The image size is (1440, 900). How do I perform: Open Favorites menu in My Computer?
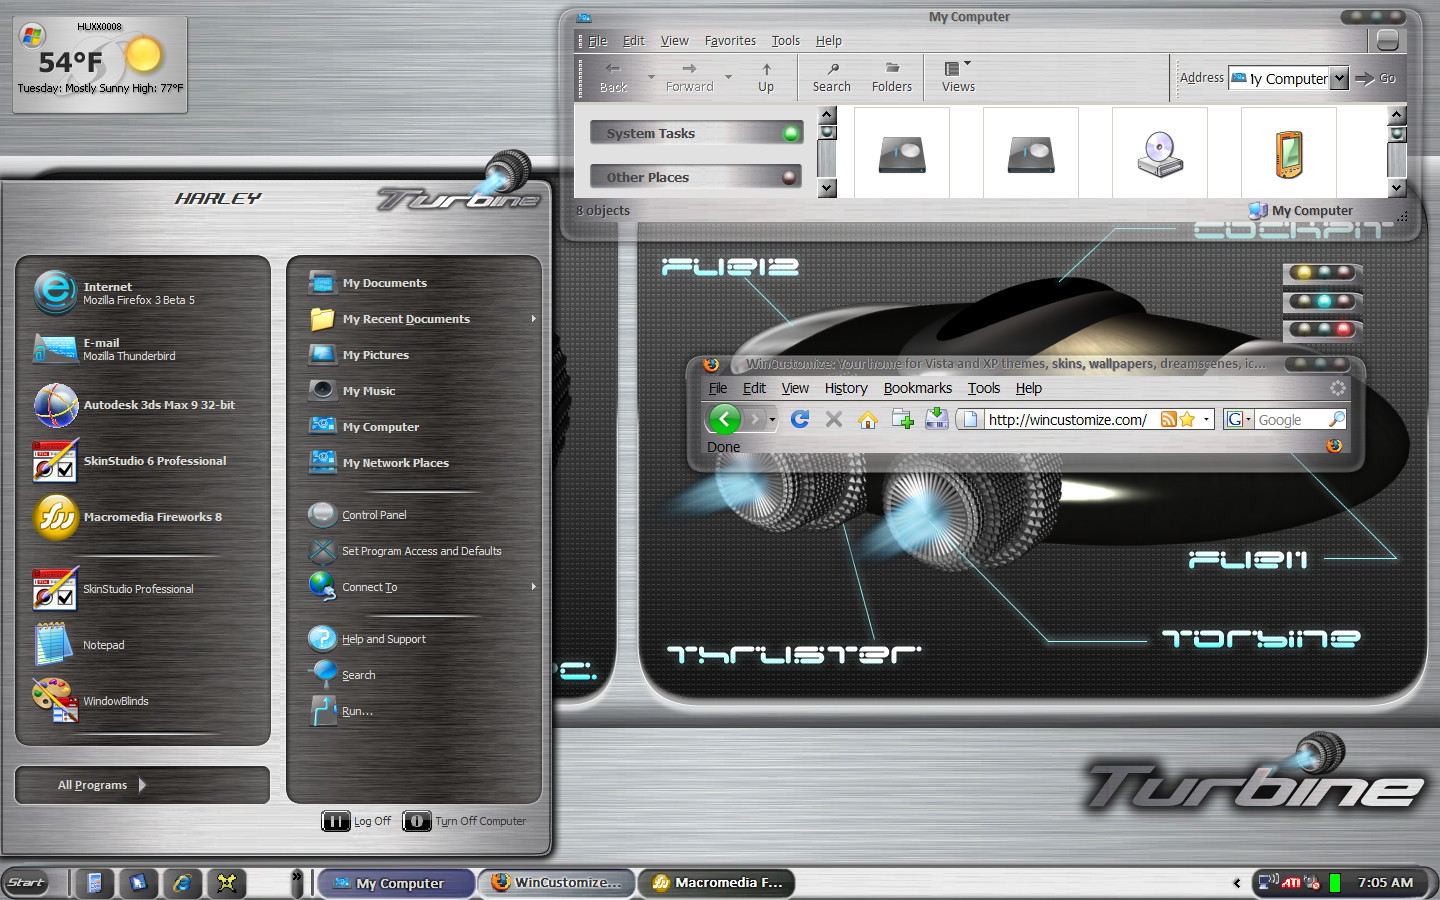[x=730, y=41]
